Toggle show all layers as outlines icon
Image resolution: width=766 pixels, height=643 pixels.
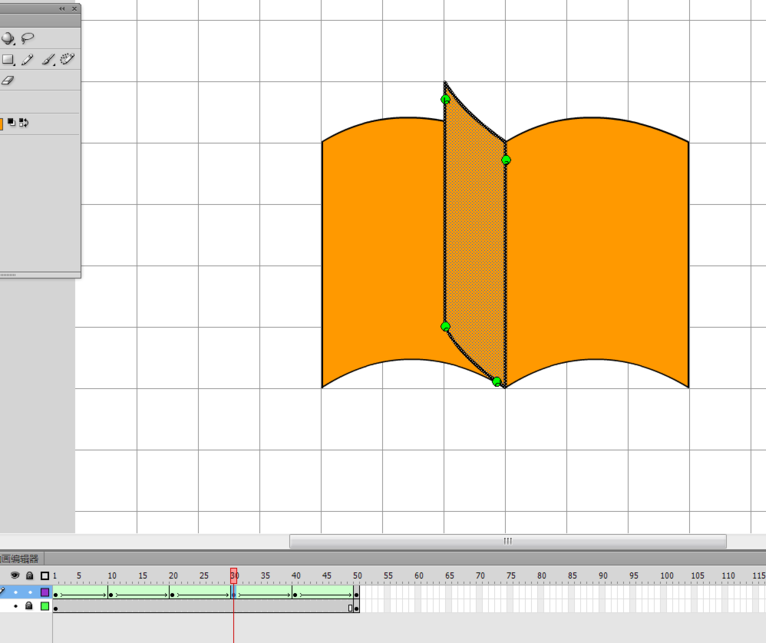44,576
